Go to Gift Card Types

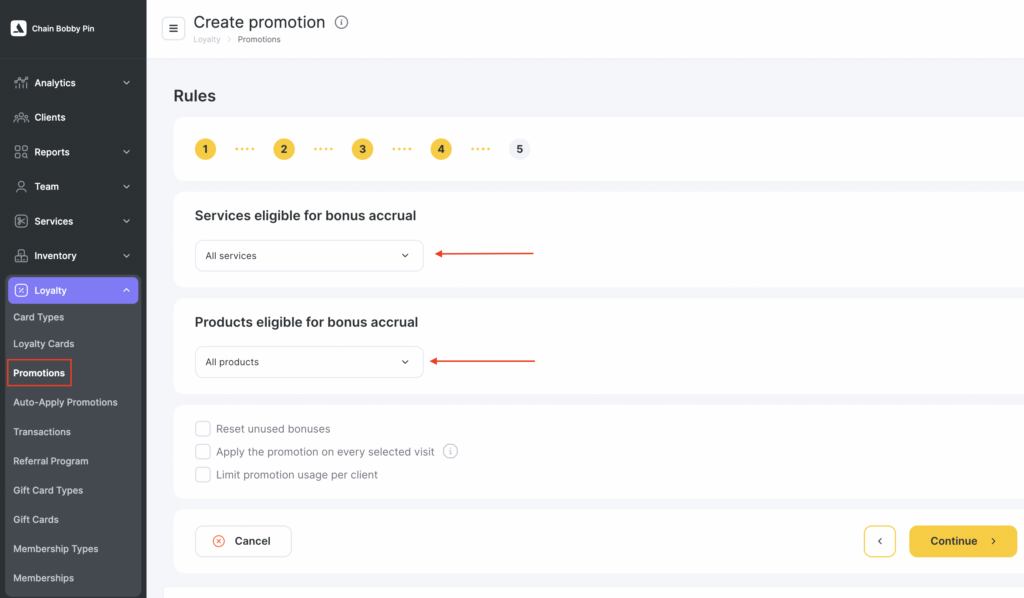[48, 490]
